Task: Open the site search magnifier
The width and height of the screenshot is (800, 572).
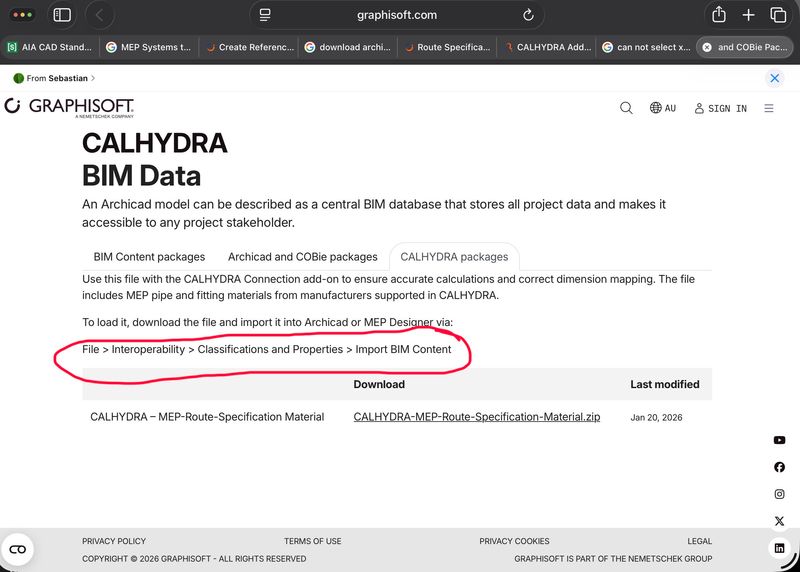Action: 626,108
